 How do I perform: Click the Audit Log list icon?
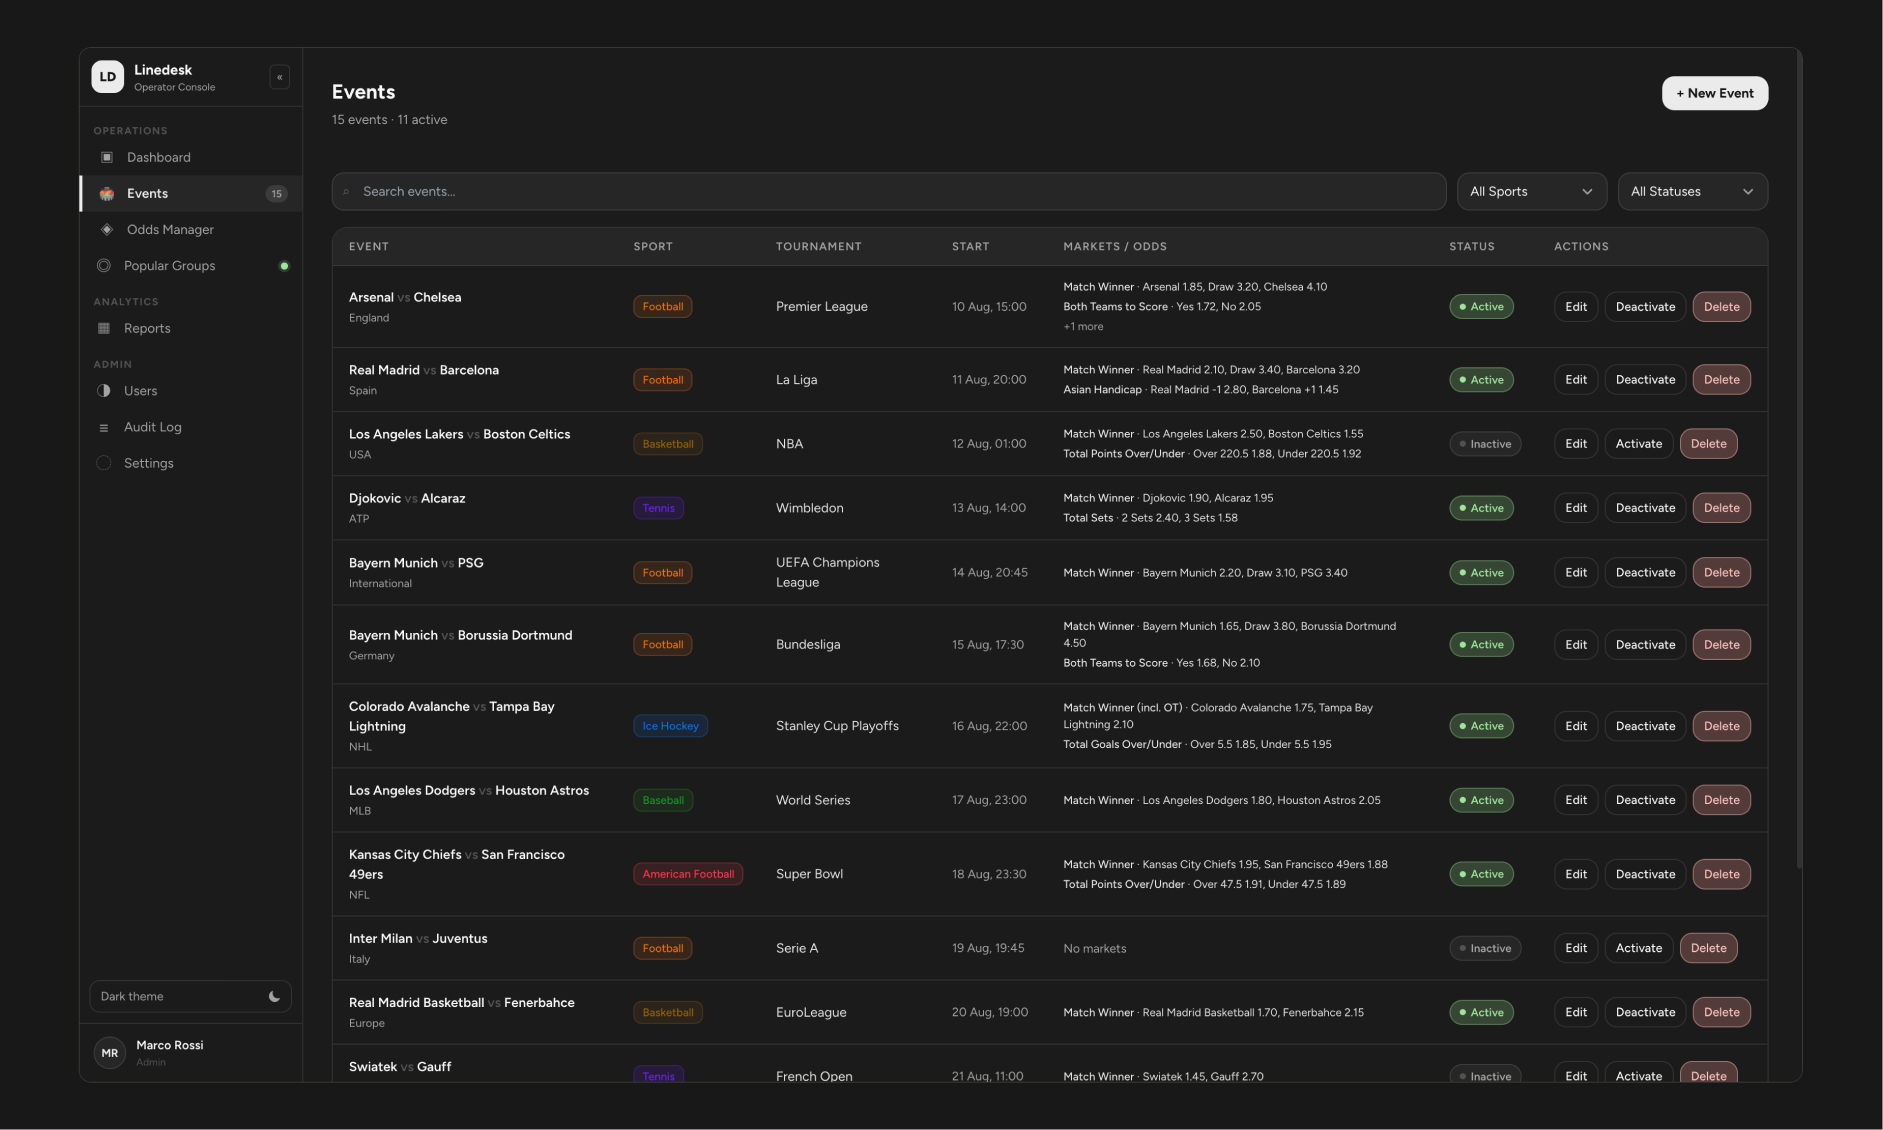[x=104, y=427]
